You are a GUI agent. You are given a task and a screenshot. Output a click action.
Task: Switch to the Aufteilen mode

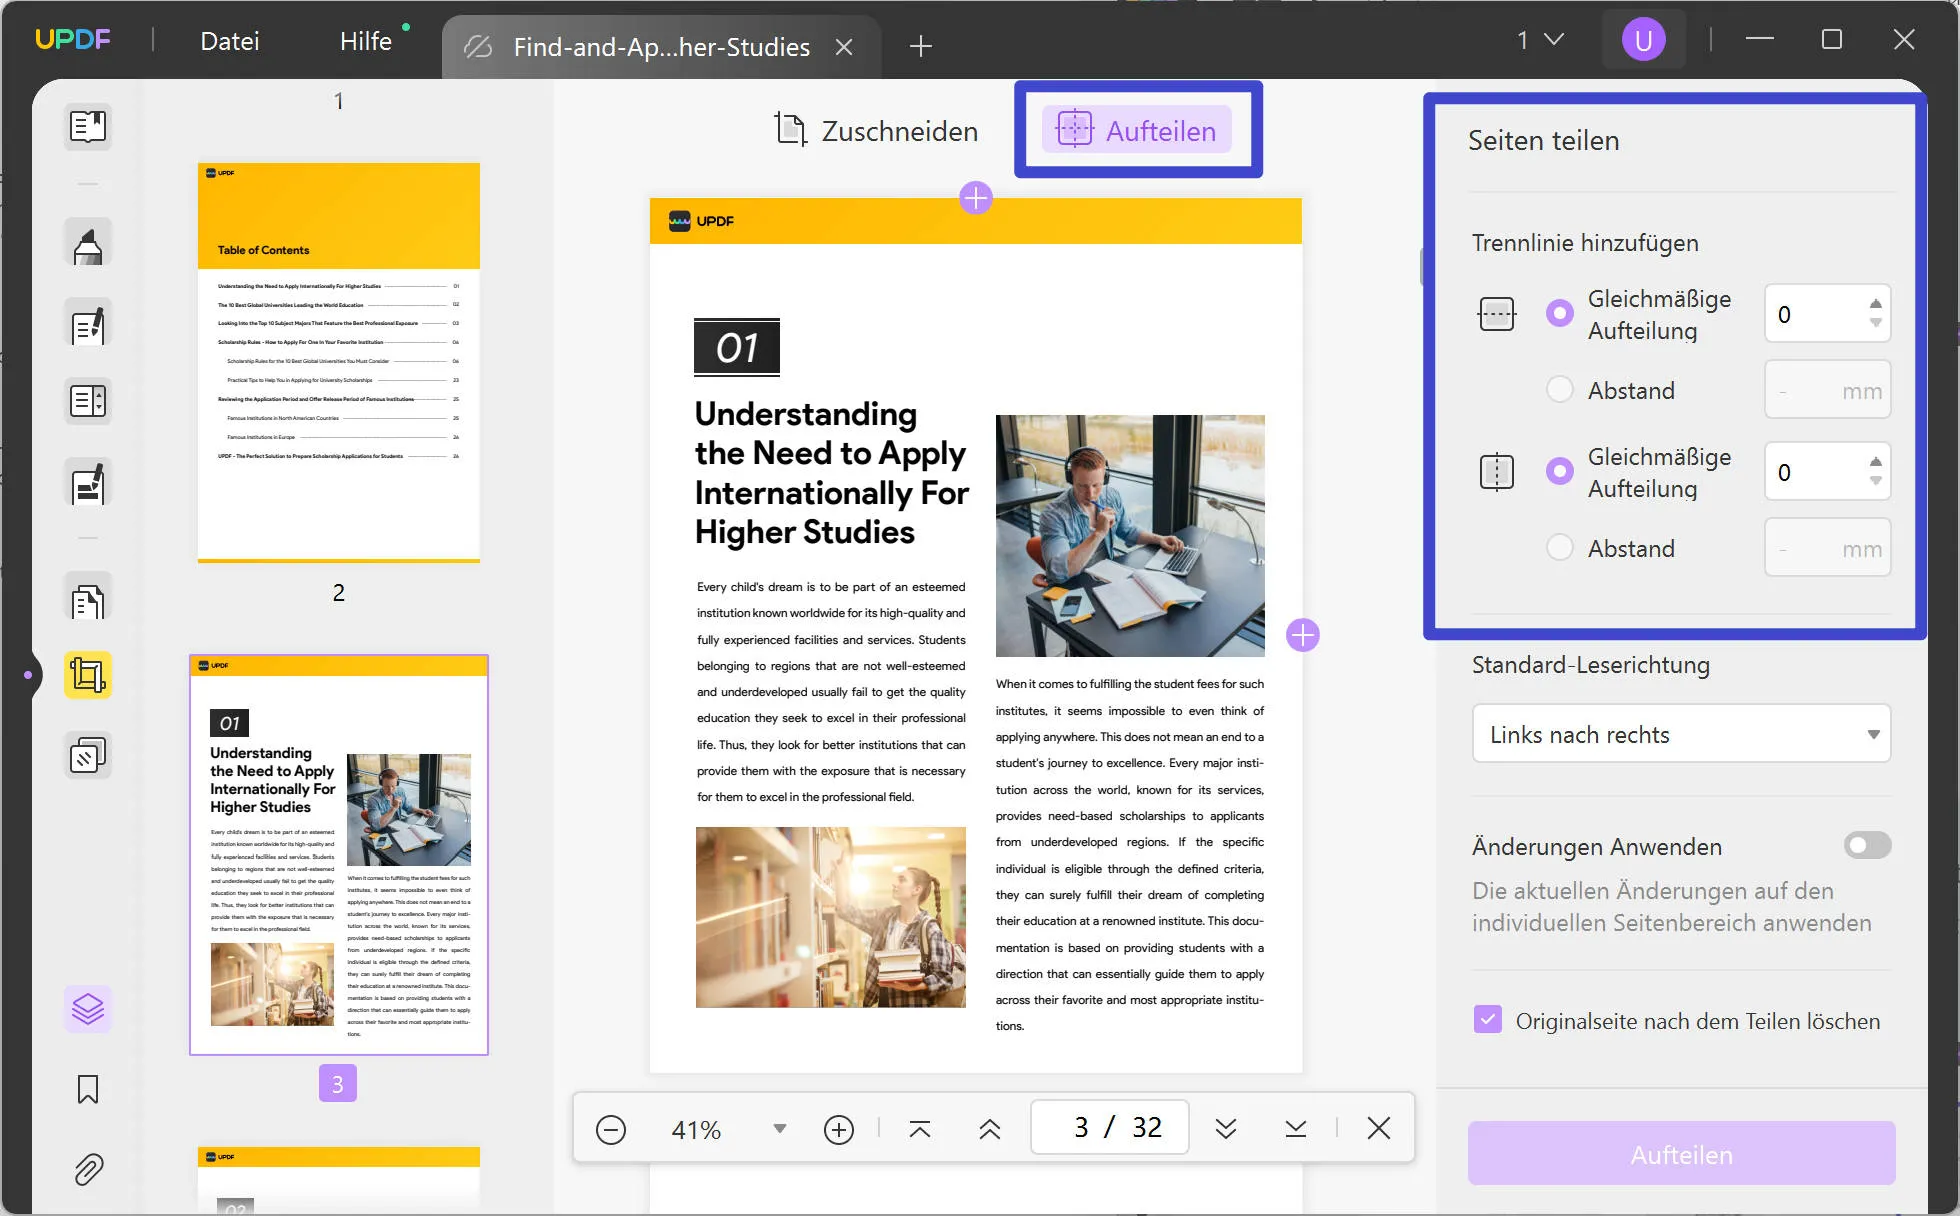[1137, 130]
